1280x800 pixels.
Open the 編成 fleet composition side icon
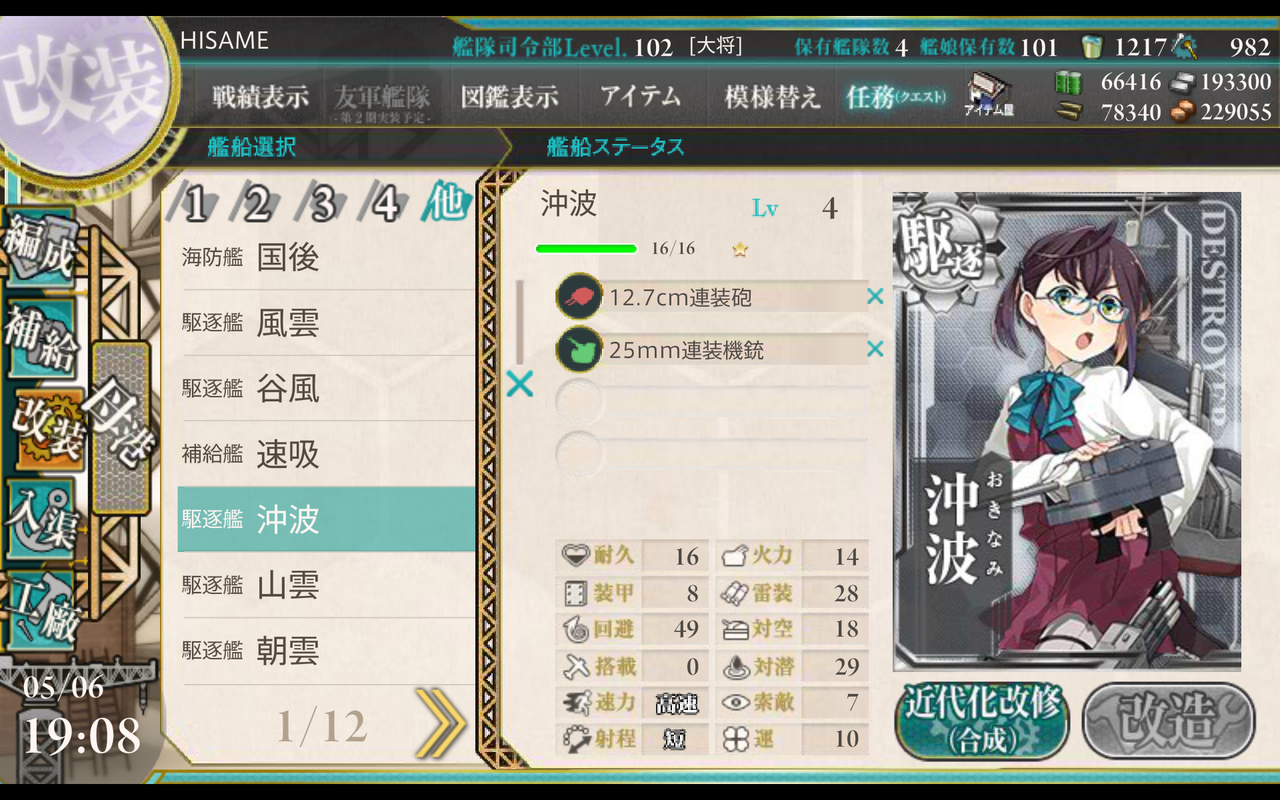[40, 245]
